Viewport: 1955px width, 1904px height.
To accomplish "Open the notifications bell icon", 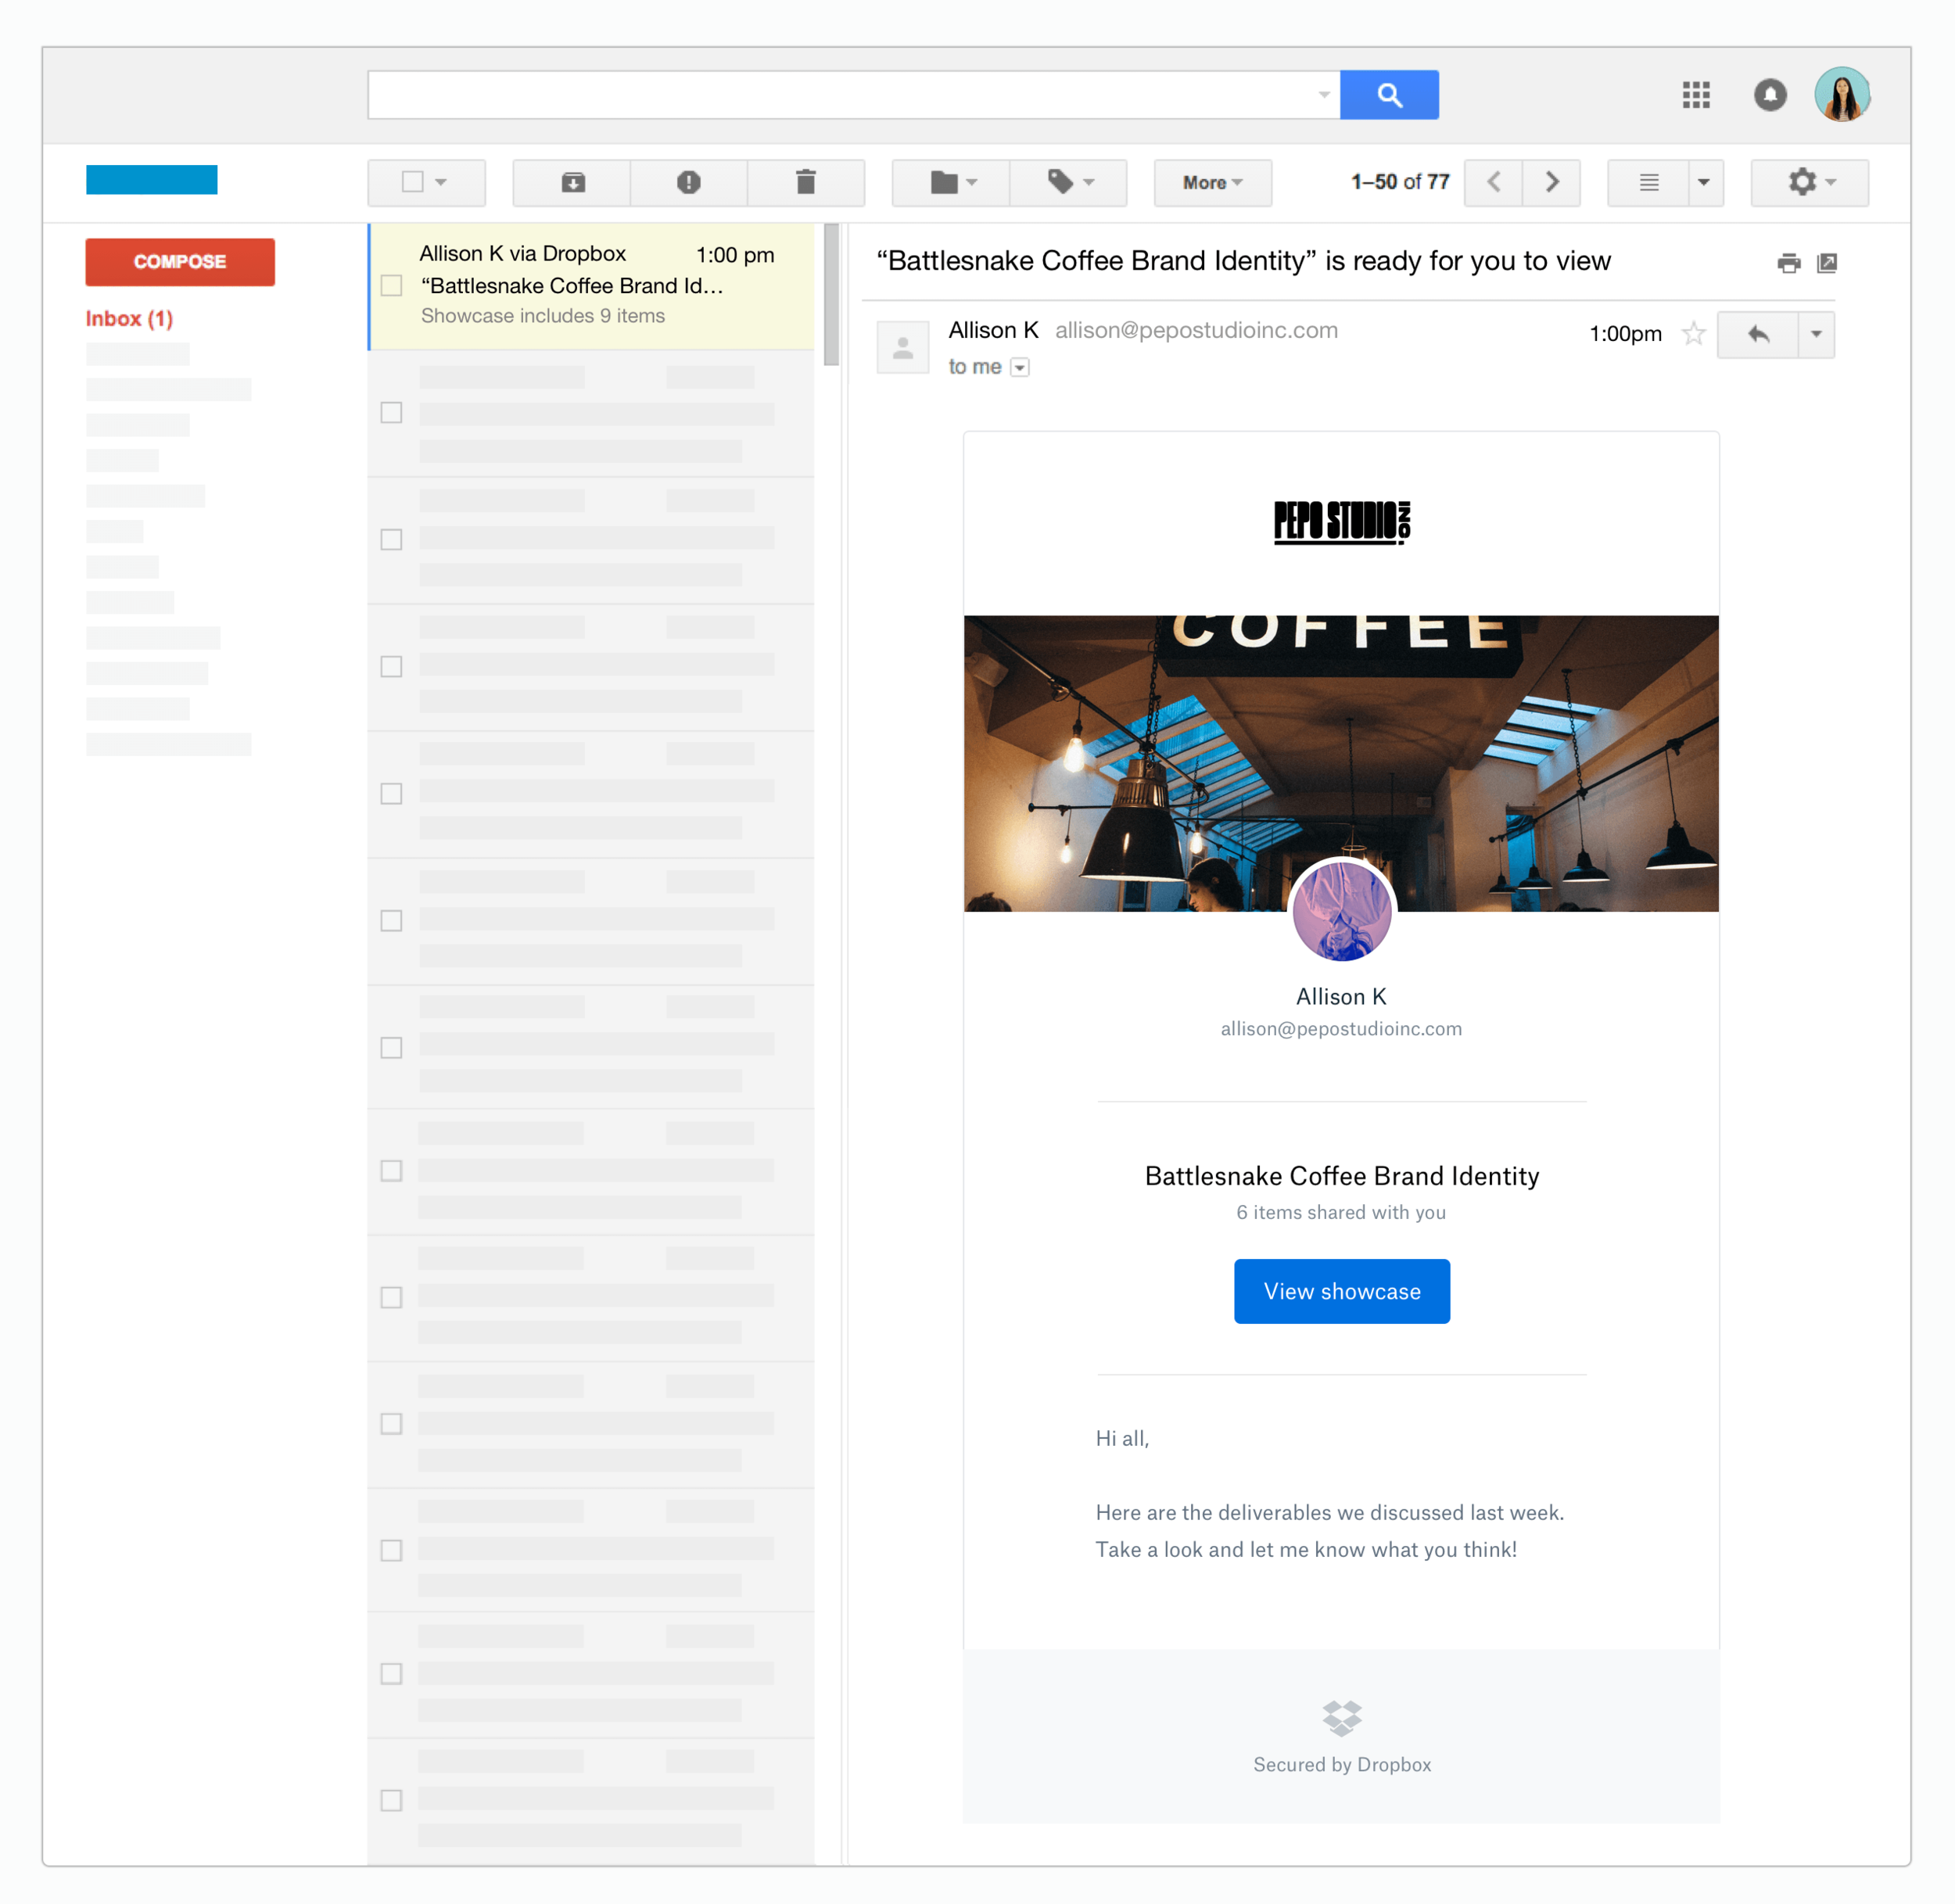I will [1770, 95].
